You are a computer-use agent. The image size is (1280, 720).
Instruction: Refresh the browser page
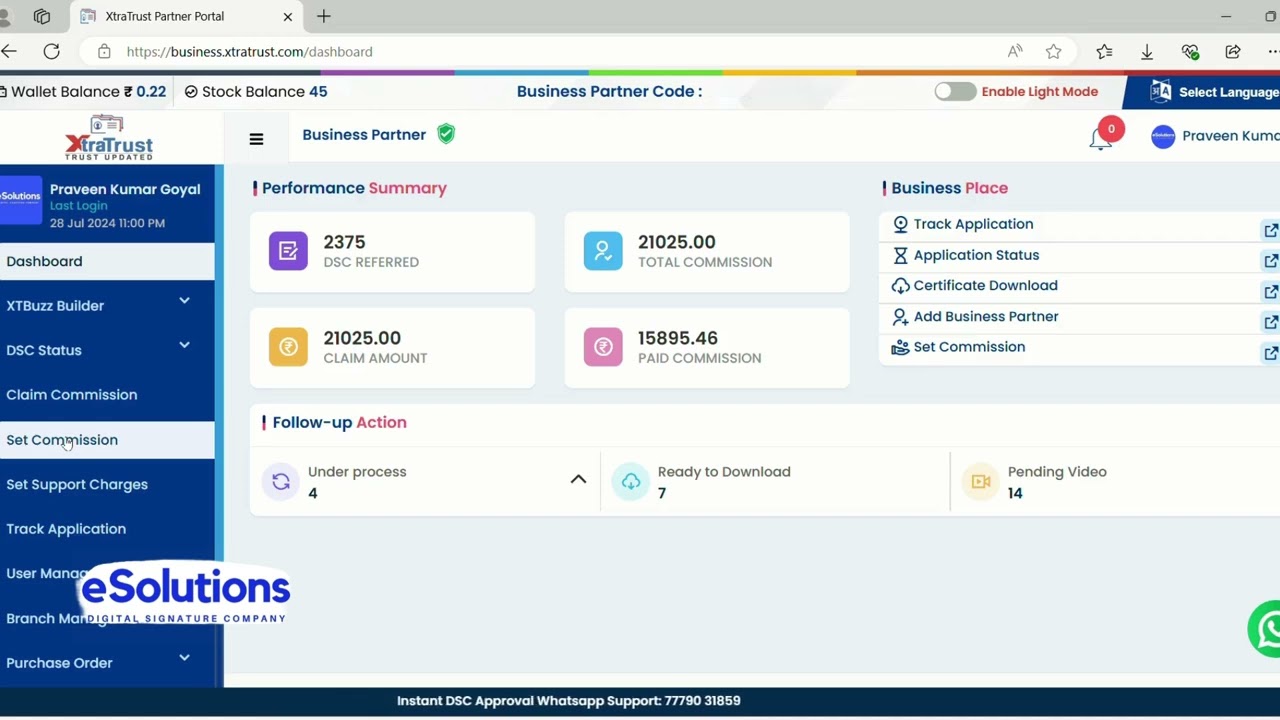click(51, 51)
